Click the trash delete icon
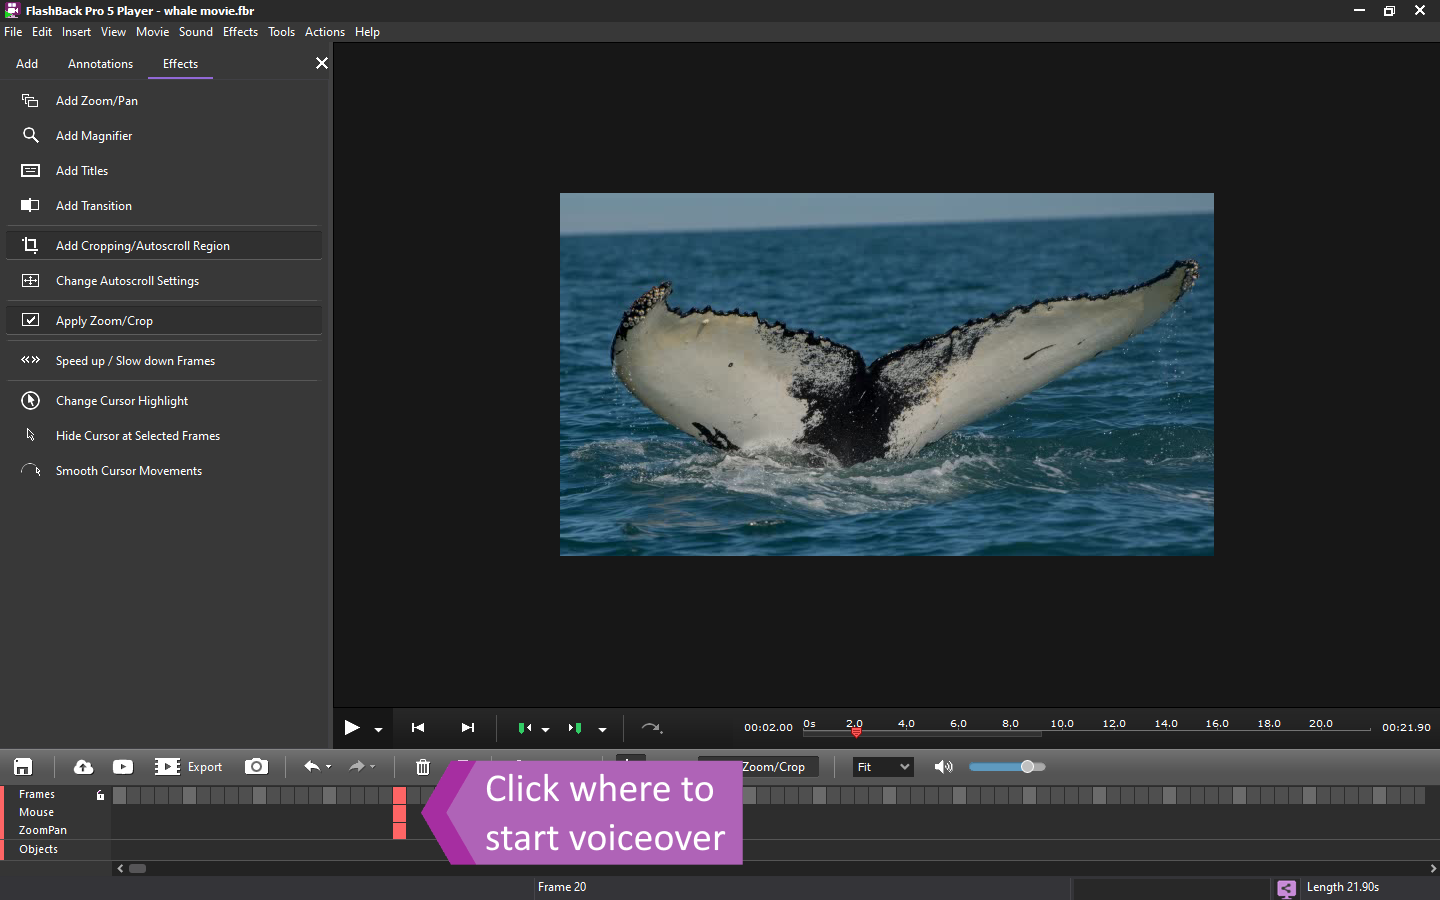Screen dimensions: 1440x900 tap(423, 767)
